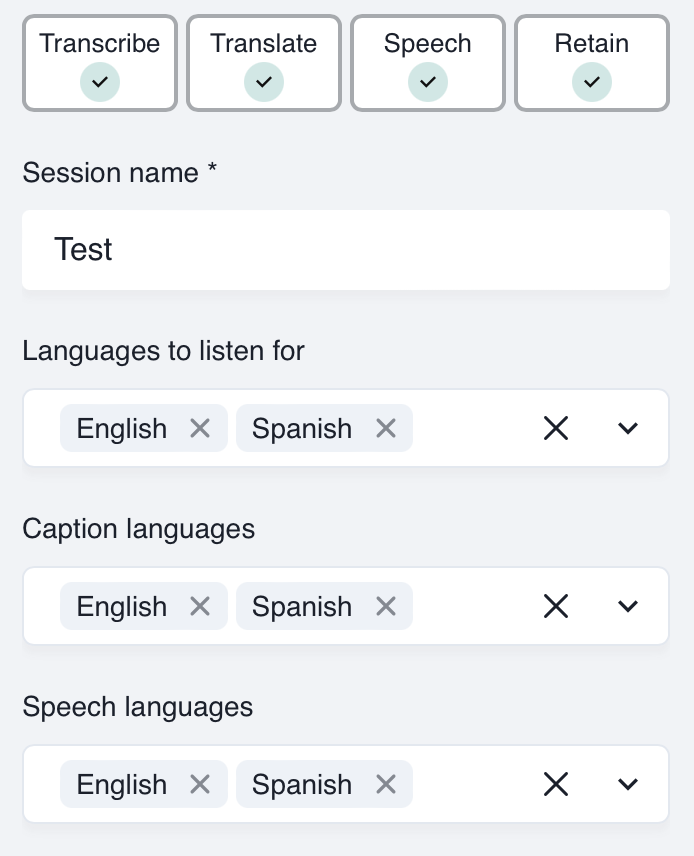Click the Session name input field
Viewport: 694px width, 856px height.
(346, 249)
